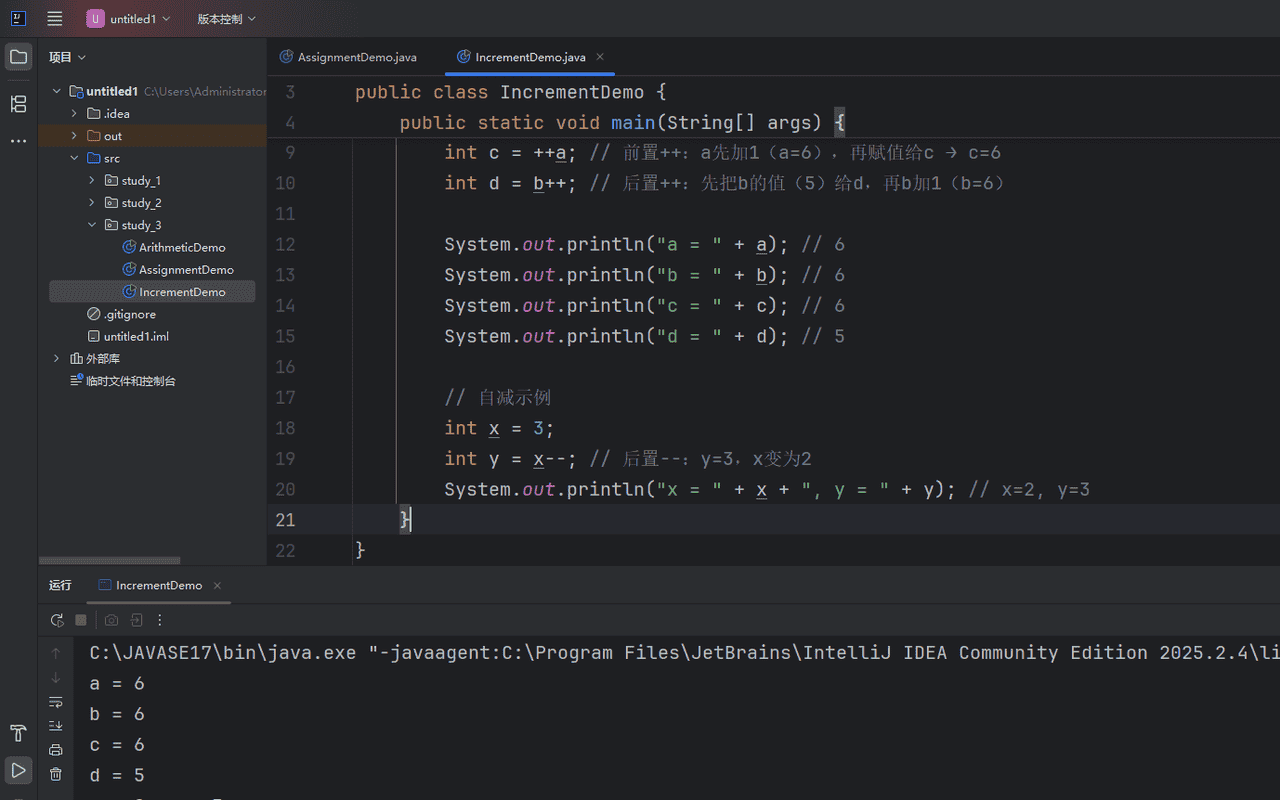Toggle soft-wrap in run console

tap(56, 701)
